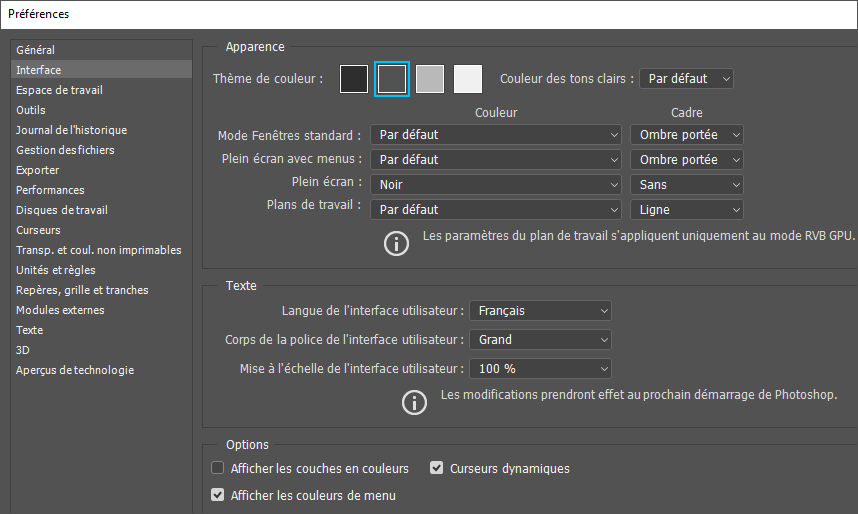Uncheck Curseurs dynamiques checkbox
This screenshot has width=858, height=514.
point(437,468)
